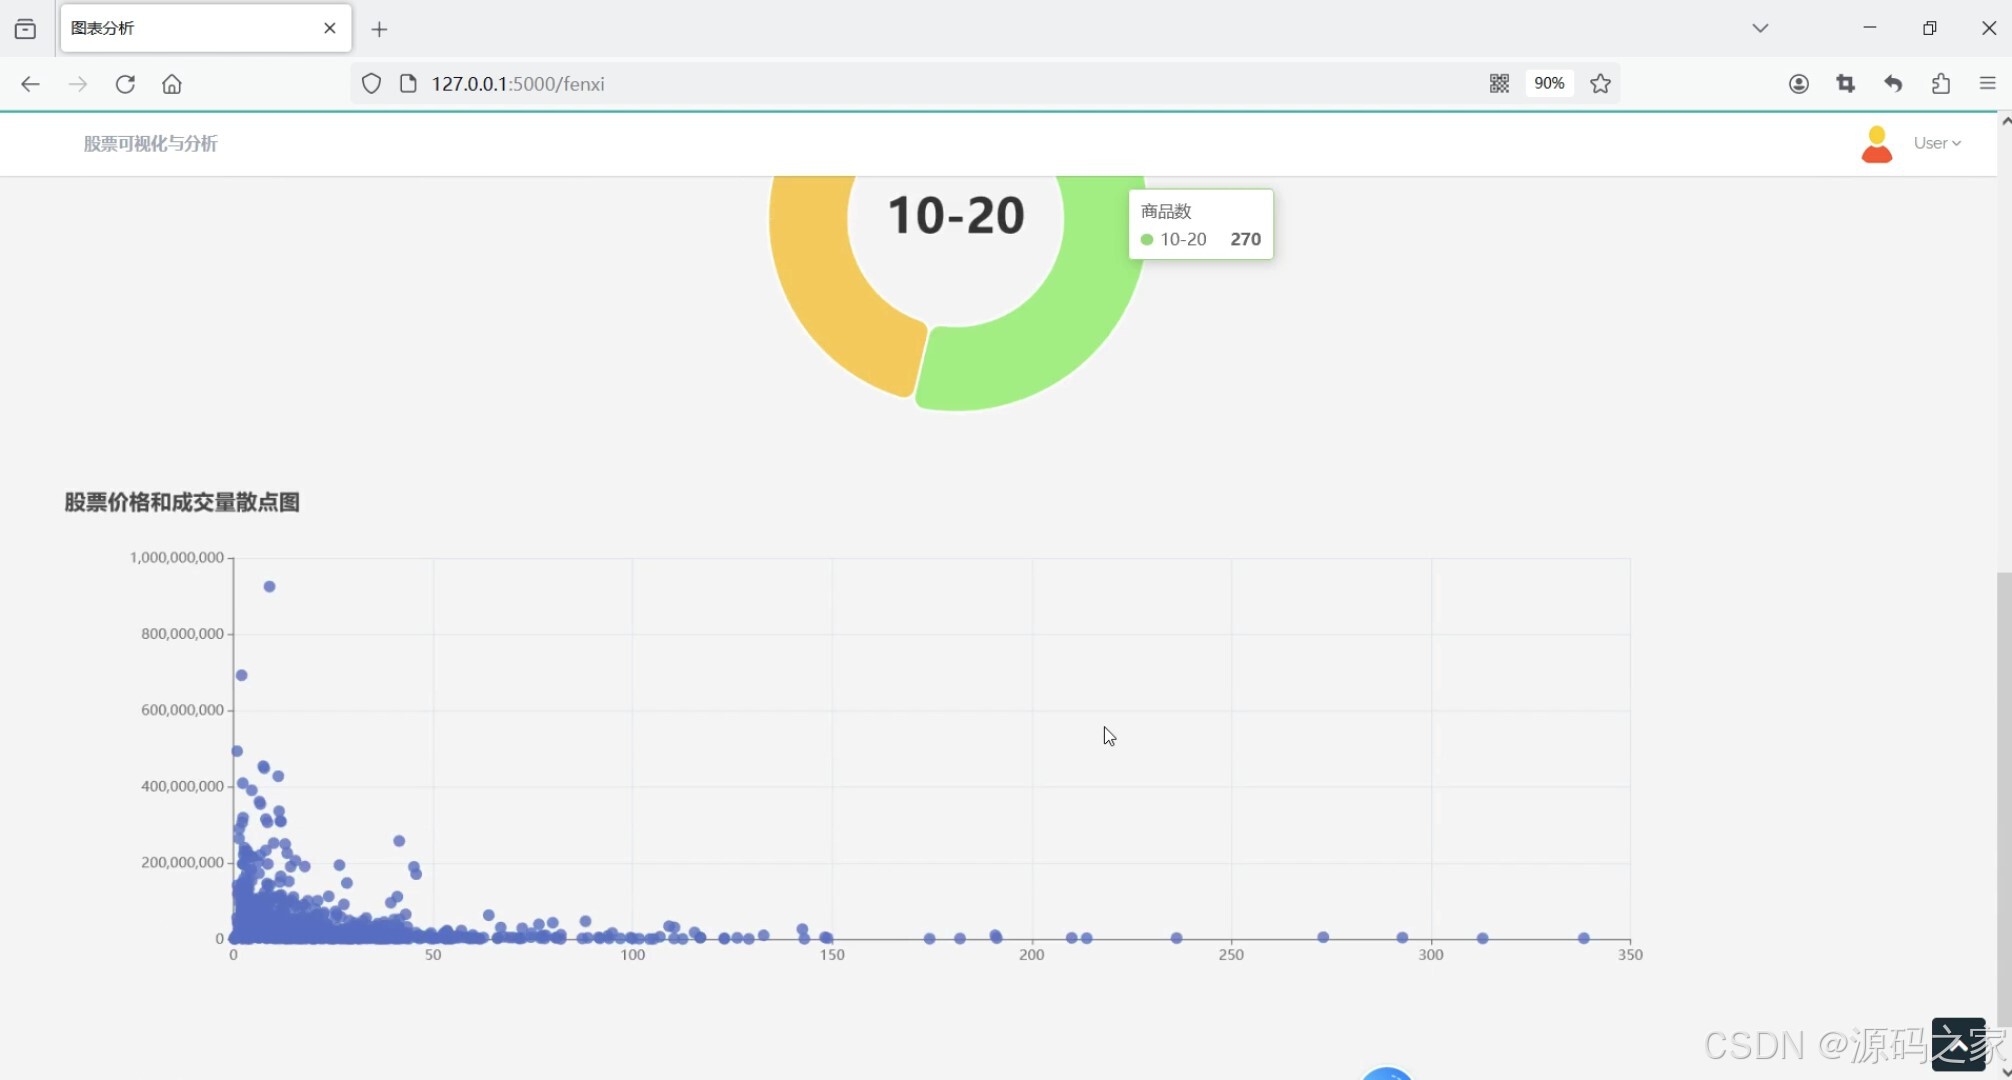Click the tracking protection shield icon

(371, 84)
